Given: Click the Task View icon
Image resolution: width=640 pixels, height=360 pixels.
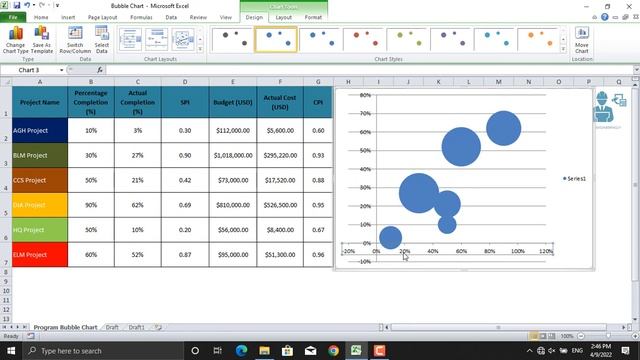Looking at the screenshot, I should tap(218, 351).
